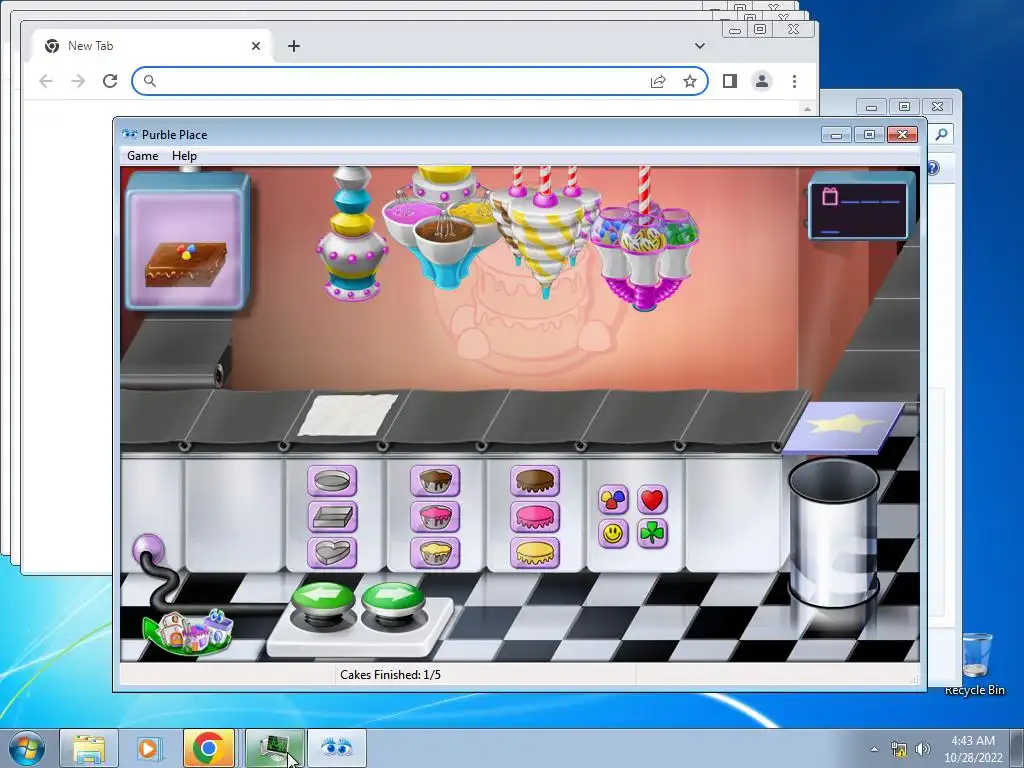This screenshot has height=768, width=1024.
Task: Open the Help menu
Action: pos(184,155)
